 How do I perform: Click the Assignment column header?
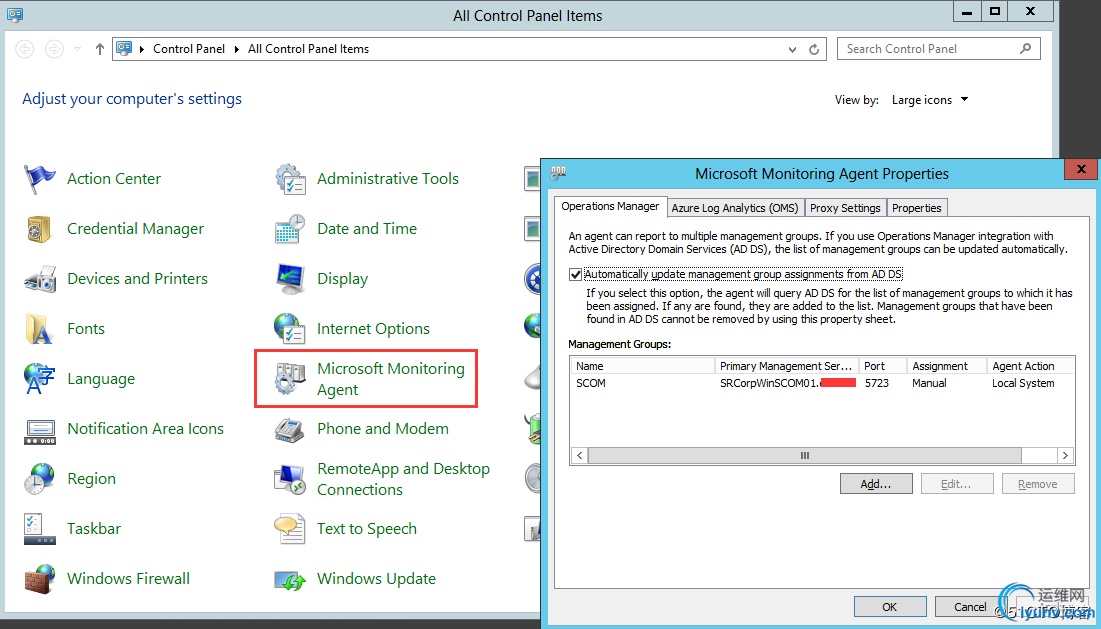pos(946,366)
